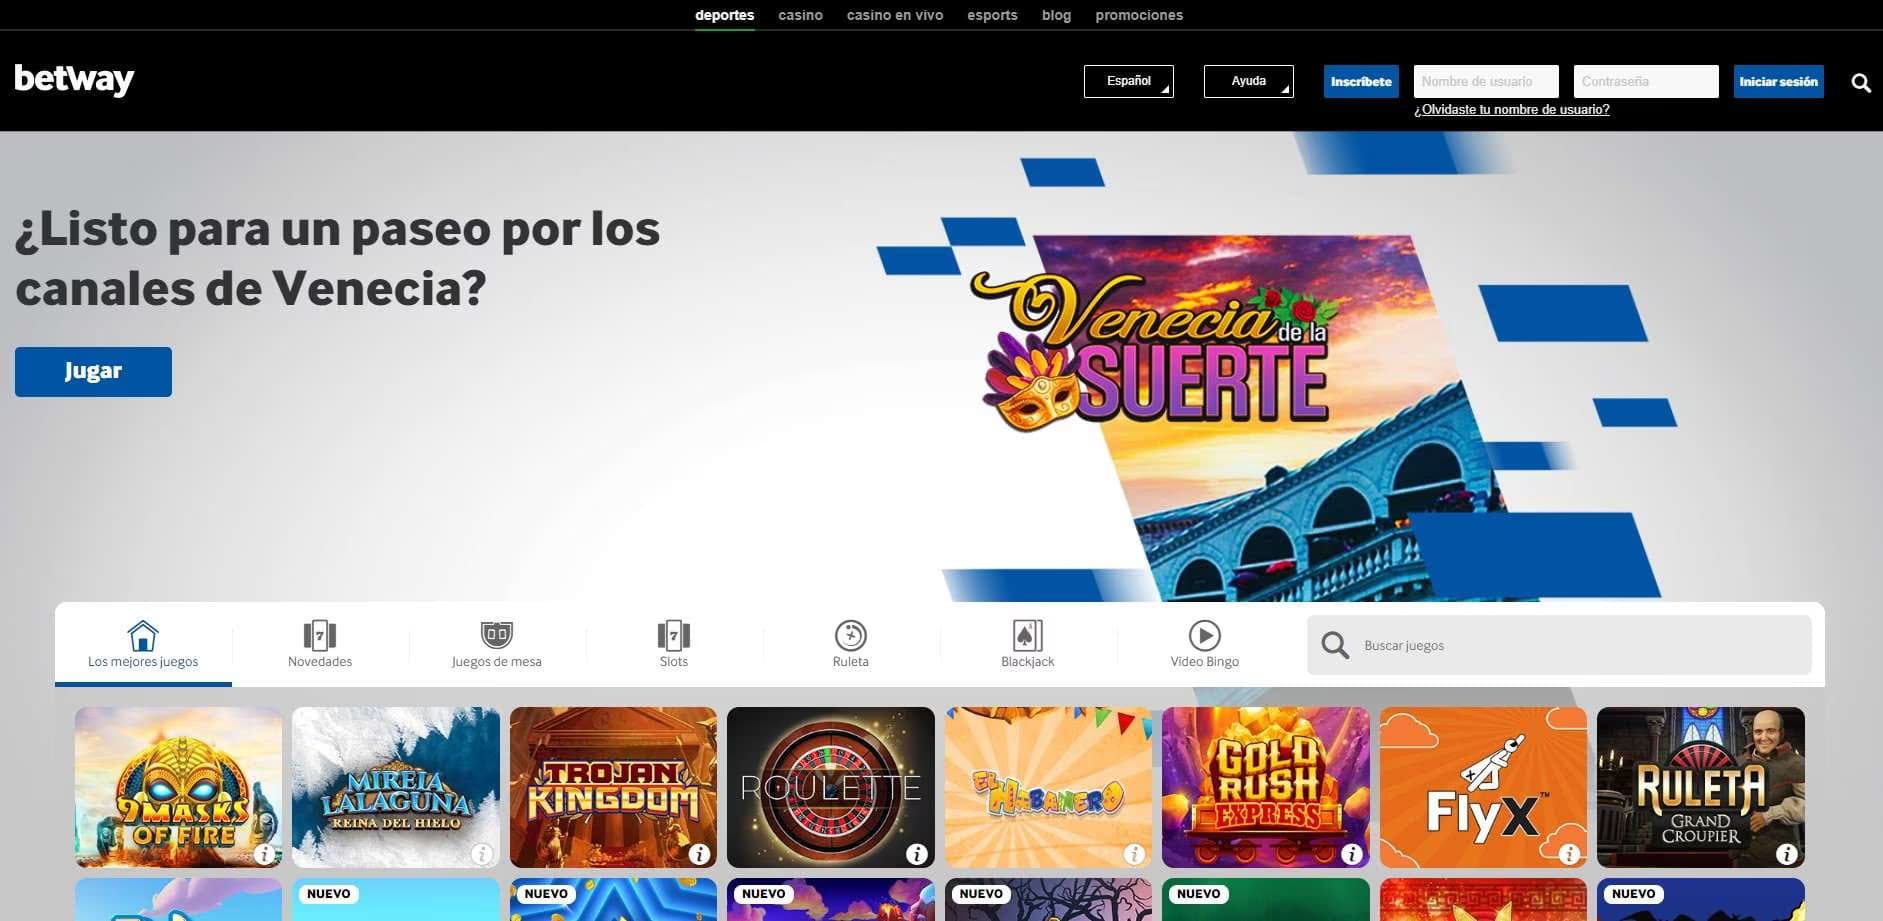1883x921 pixels.
Task: Click the Nombre de usuario input field
Action: pyautogui.click(x=1485, y=81)
